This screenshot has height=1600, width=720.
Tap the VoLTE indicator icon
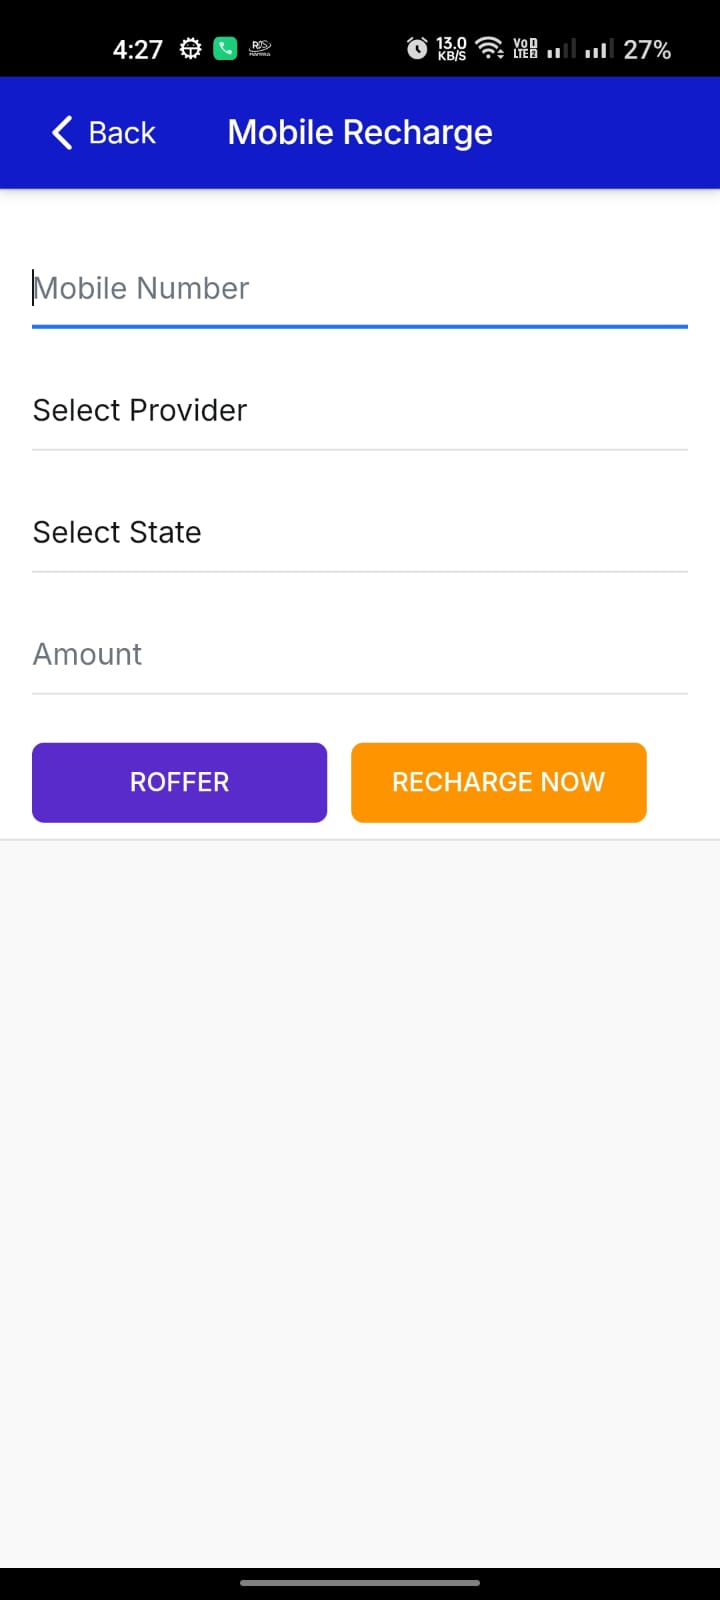[525, 48]
